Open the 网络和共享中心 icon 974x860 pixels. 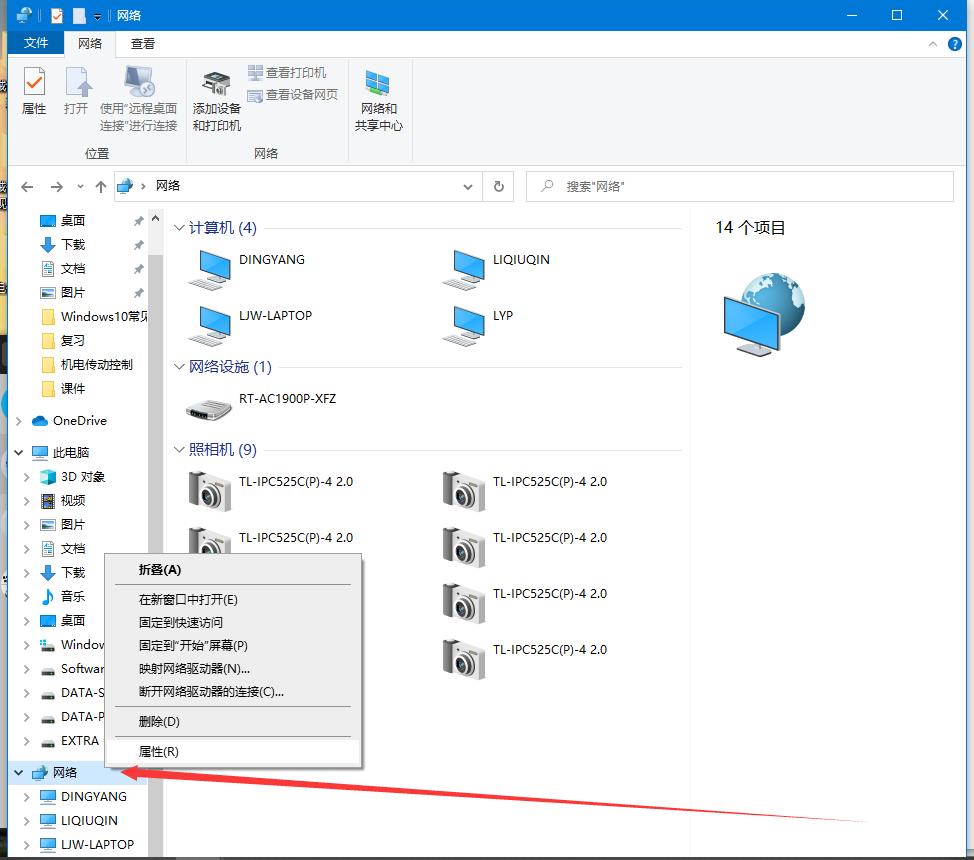pyautogui.click(x=379, y=97)
